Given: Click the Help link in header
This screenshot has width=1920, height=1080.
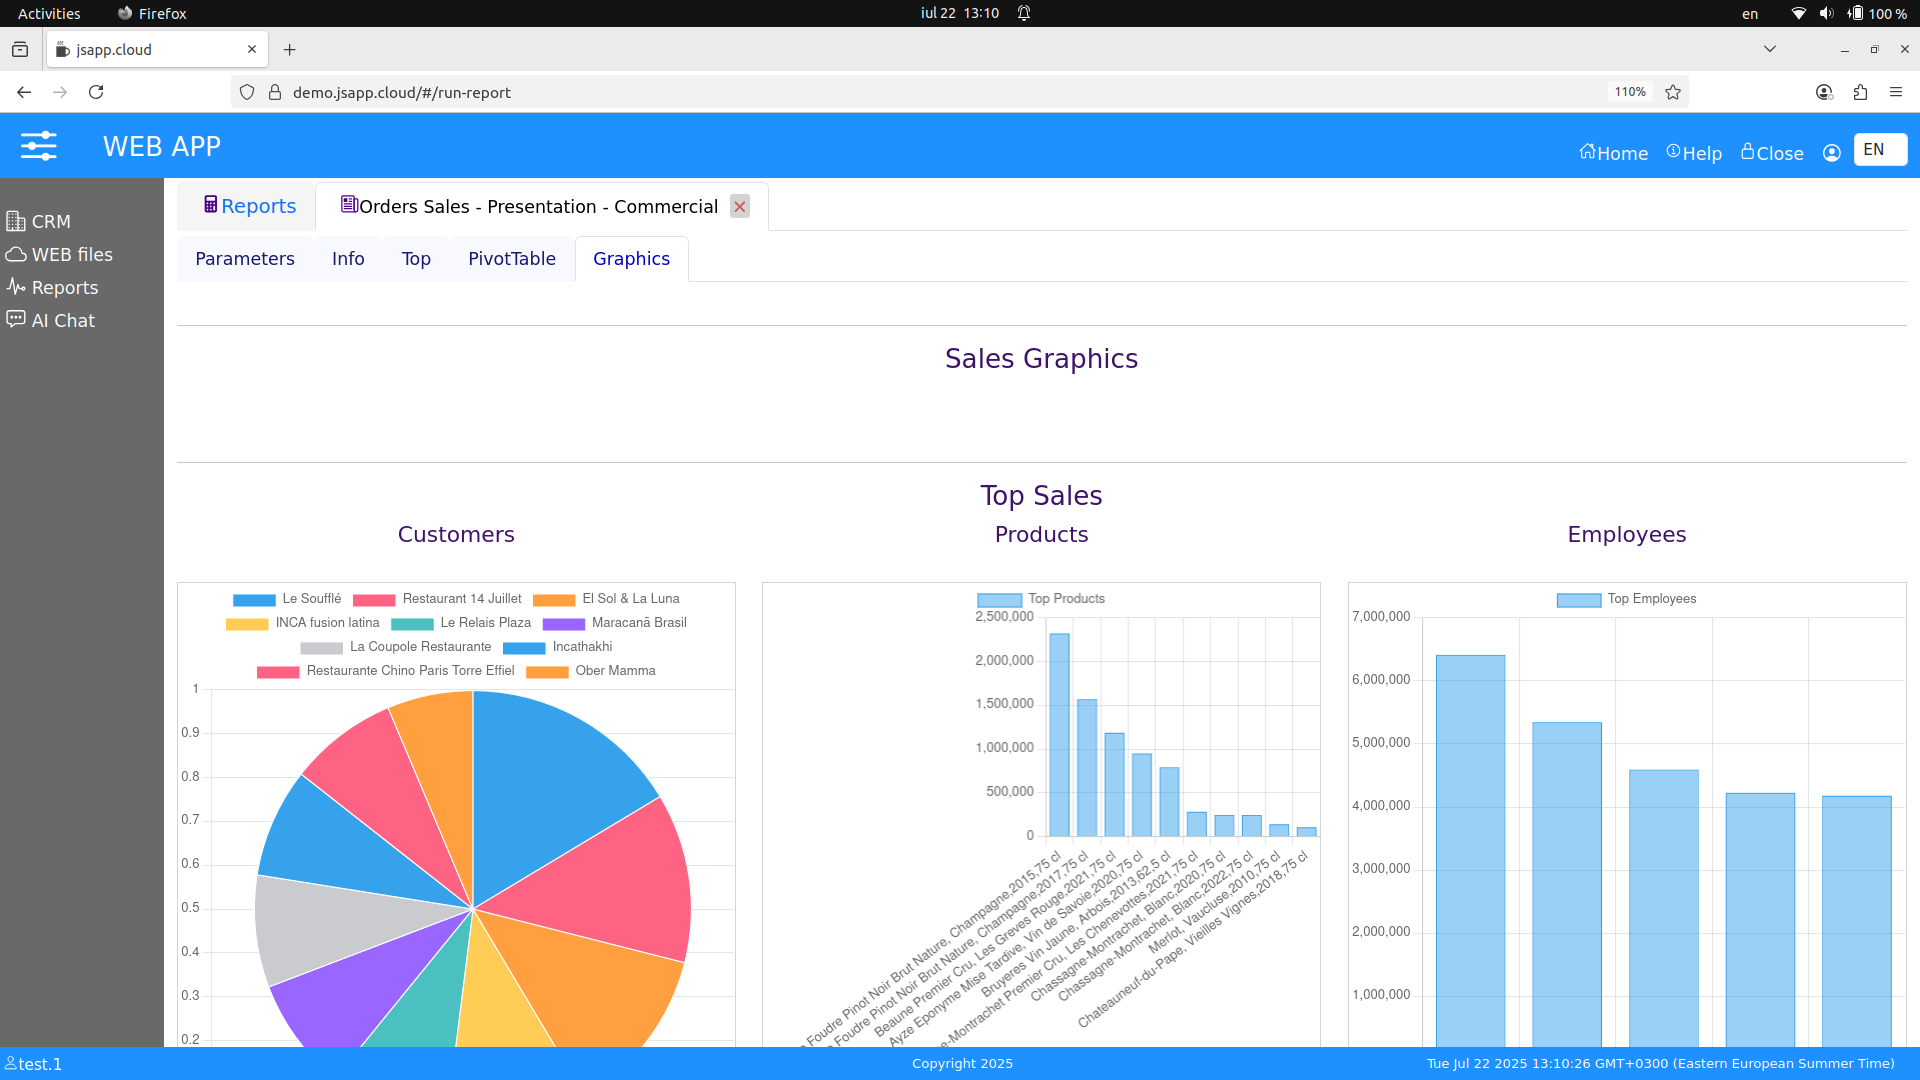Looking at the screenshot, I should 1694,153.
